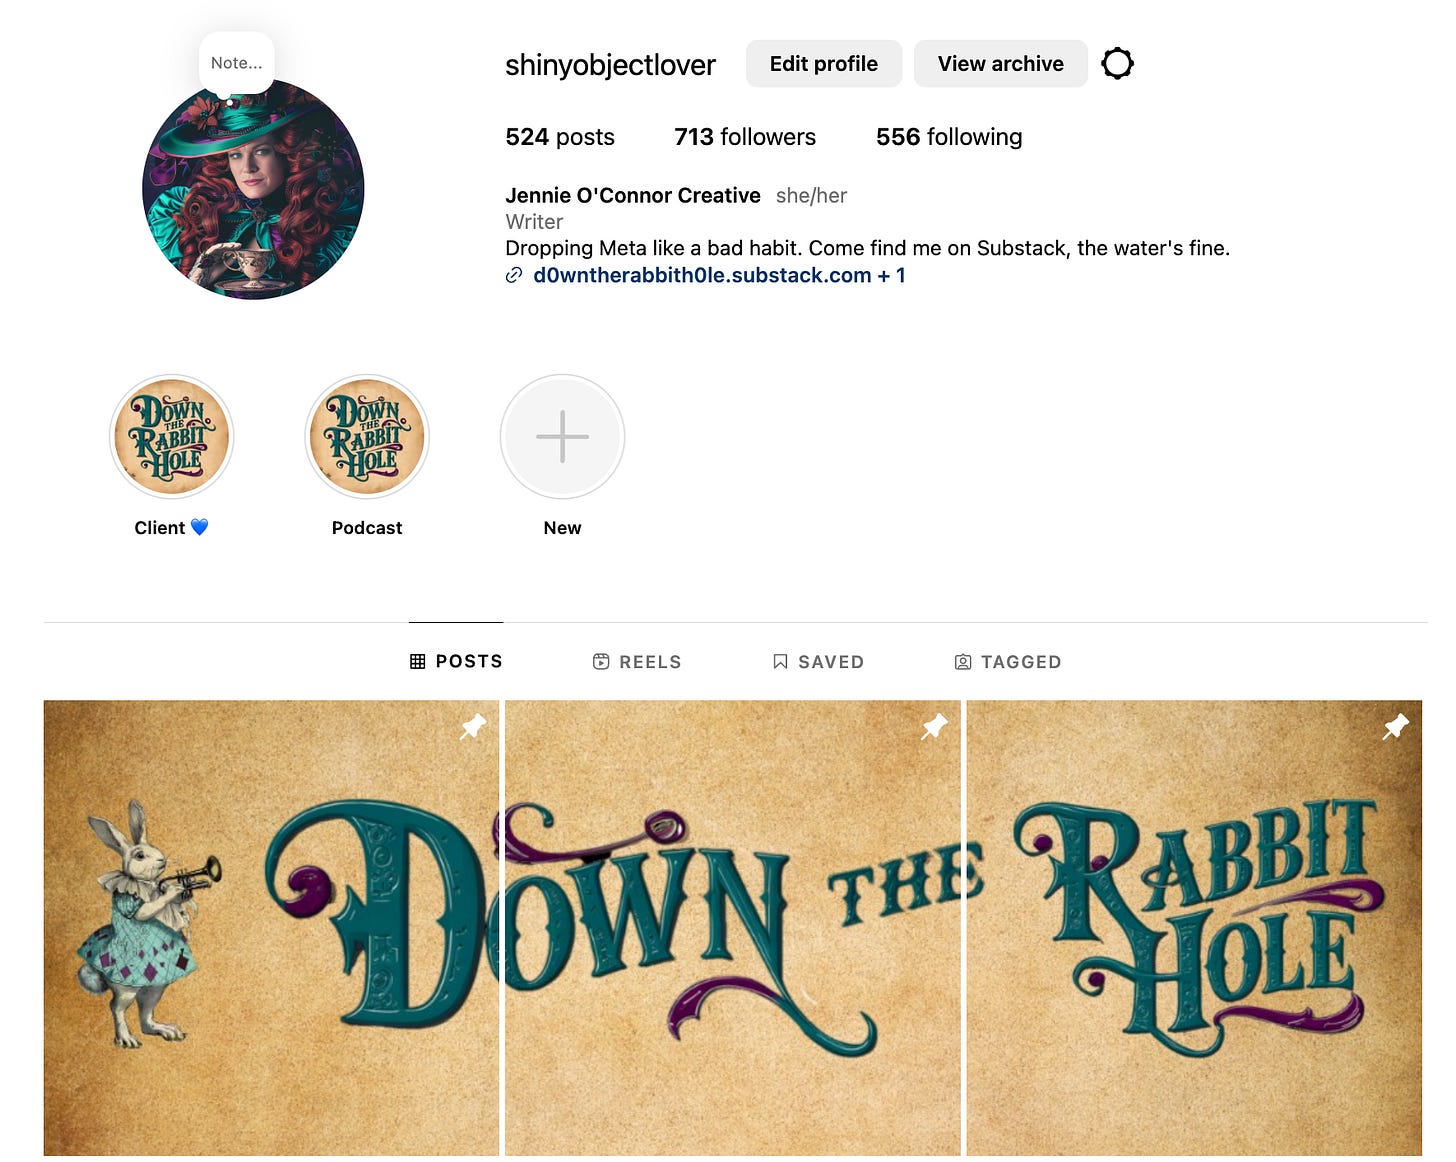Image resolution: width=1456 pixels, height=1162 pixels.
Task: Click the Reels tab icon
Action: pyautogui.click(x=601, y=662)
